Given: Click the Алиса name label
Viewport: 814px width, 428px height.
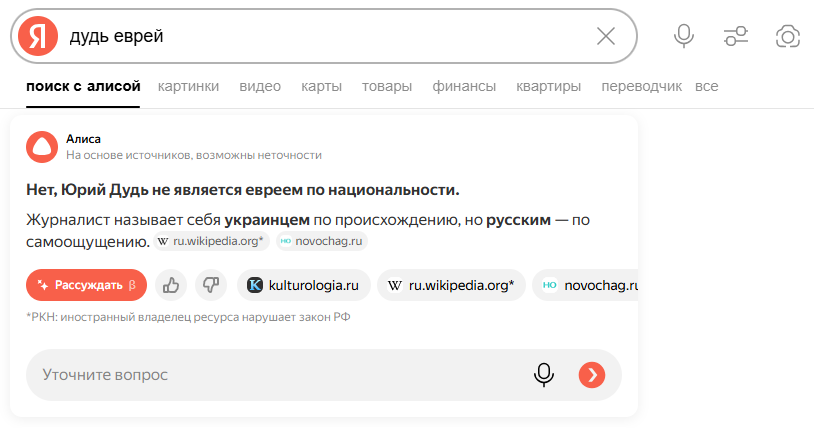Looking at the screenshot, I should click(83, 139).
